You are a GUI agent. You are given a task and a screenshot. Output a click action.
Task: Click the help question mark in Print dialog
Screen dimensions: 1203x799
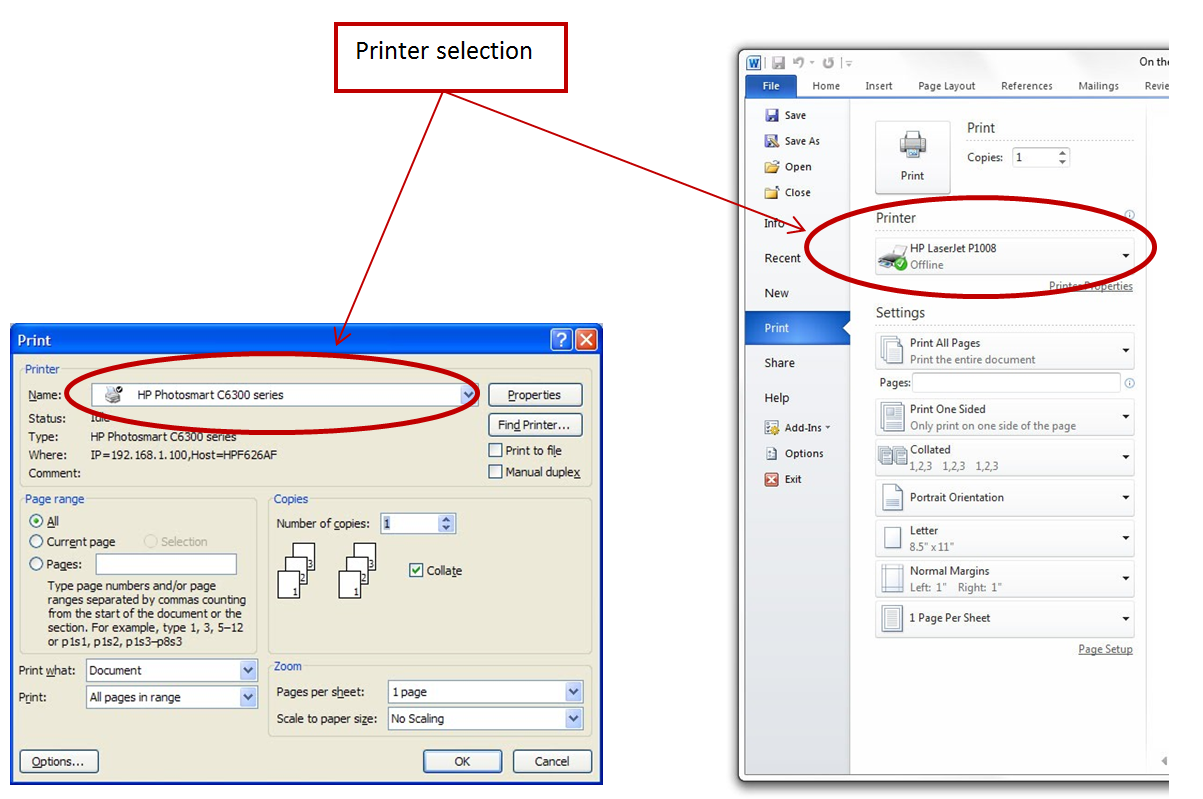click(x=561, y=340)
